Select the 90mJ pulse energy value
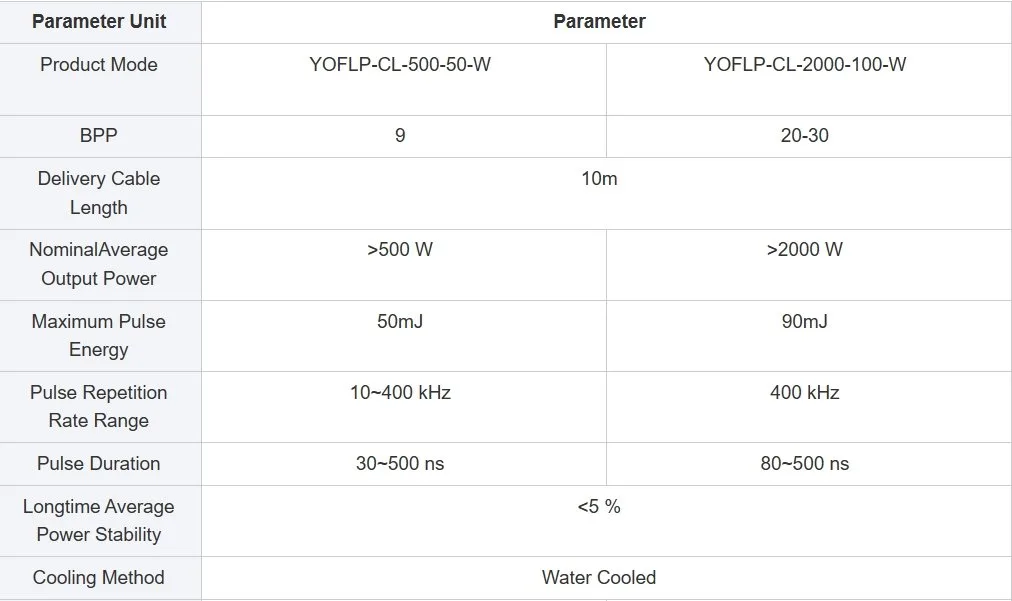1012x601 pixels. (805, 321)
